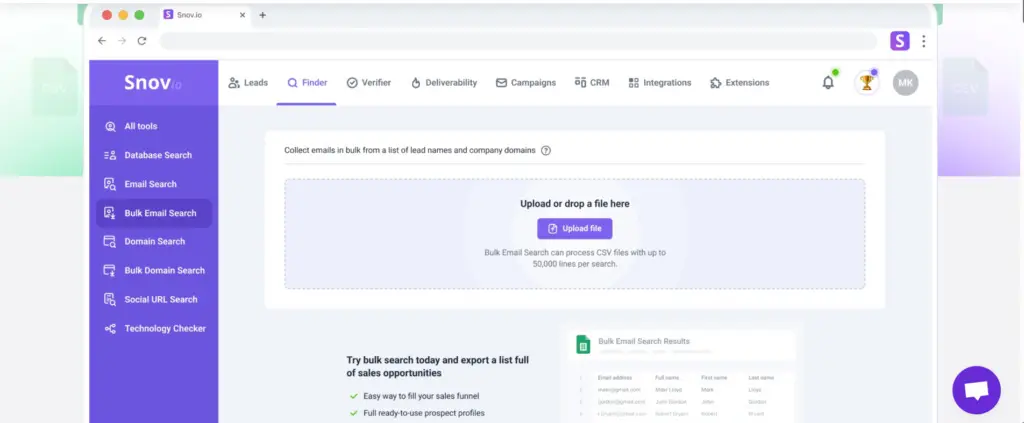Open notifications bell
This screenshot has width=1024, height=423.
coord(828,82)
